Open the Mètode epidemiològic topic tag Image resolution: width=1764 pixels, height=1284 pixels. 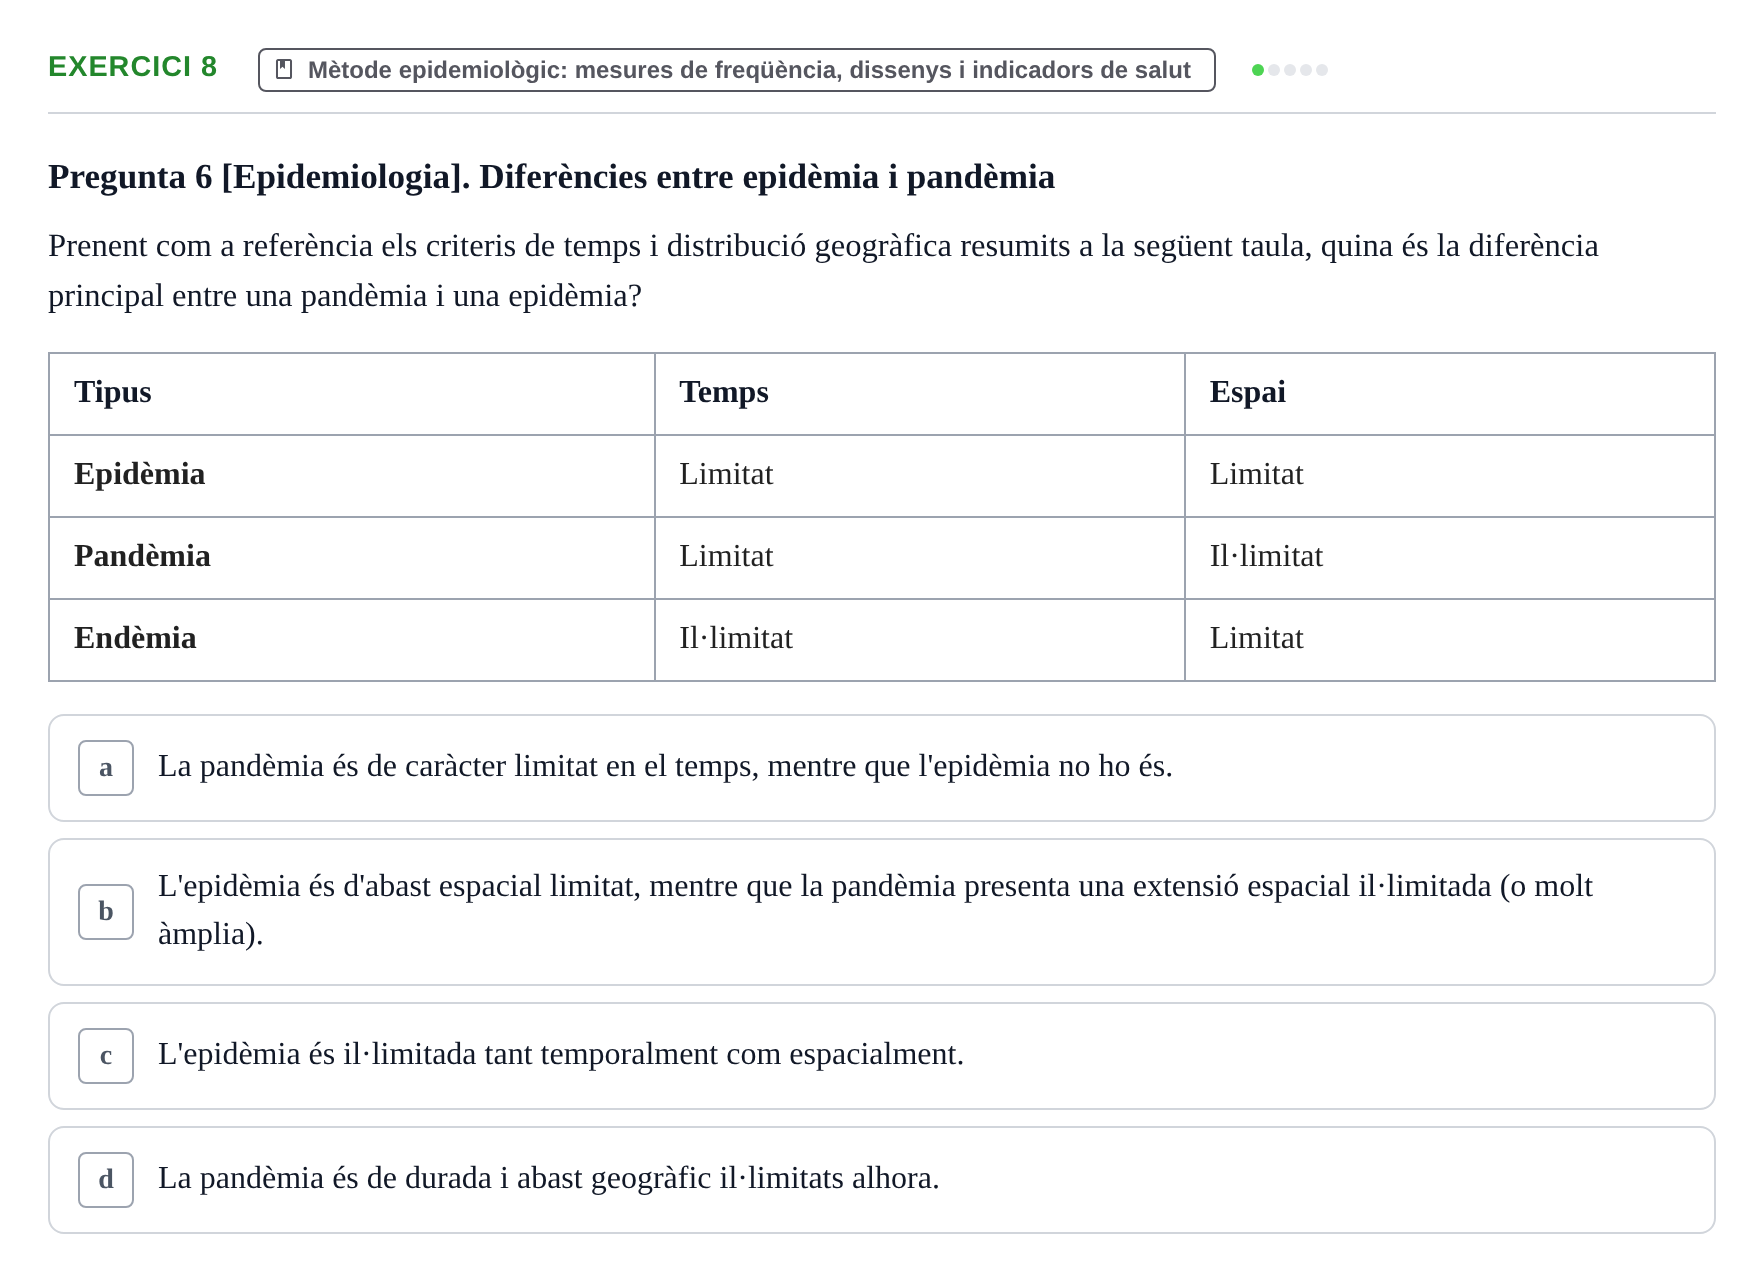coord(736,70)
